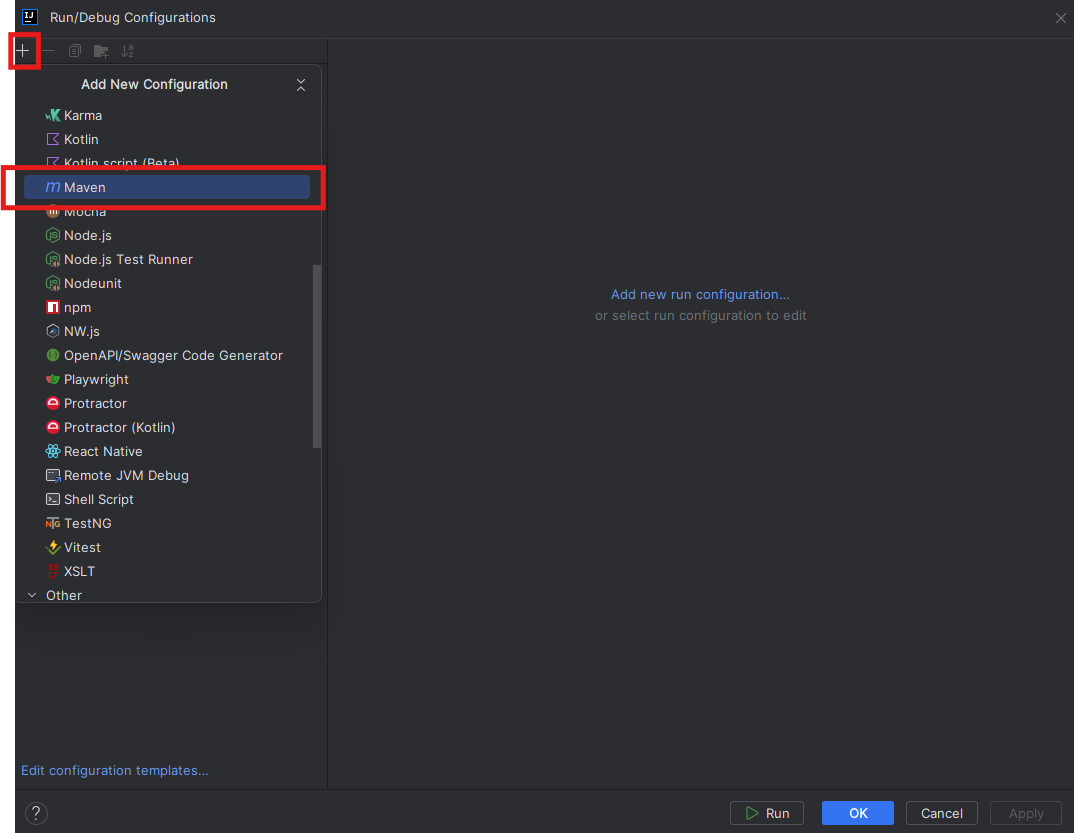Click the configuration list scrollbar
The width and height of the screenshot is (1074, 833).
(316, 356)
